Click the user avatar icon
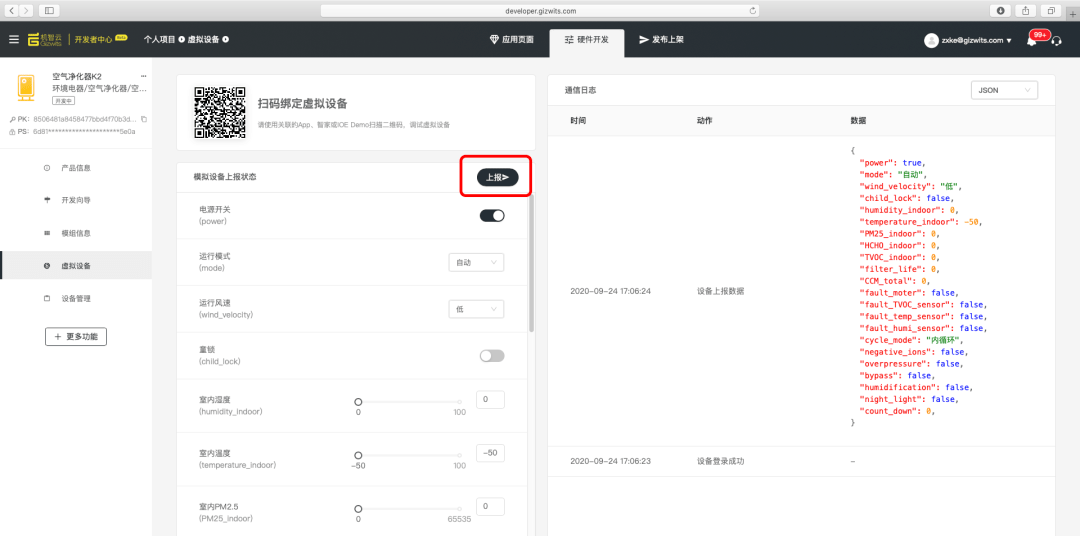1080x536 pixels. (931, 40)
